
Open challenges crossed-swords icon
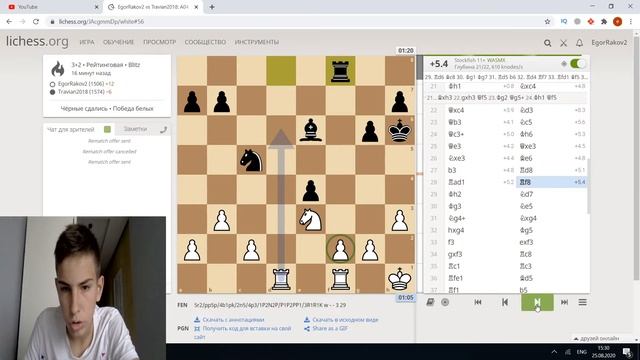(563, 43)
